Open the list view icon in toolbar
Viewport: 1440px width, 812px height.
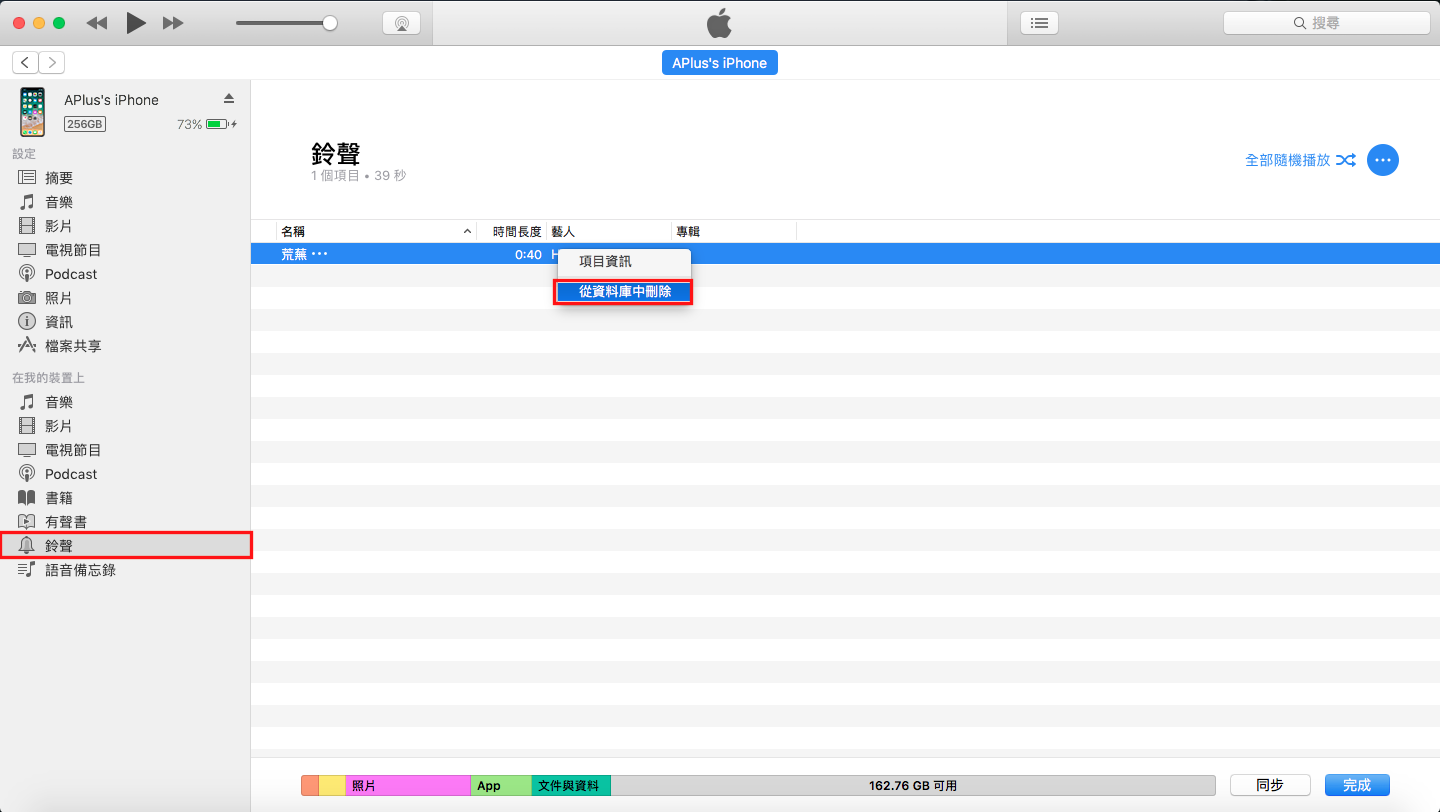[1039, 23]
